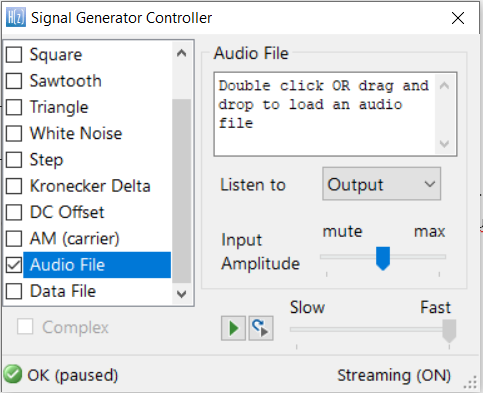Enable the AM (carrier) checkbox
This screenshot has width=483, height=393.
coord(14,239)
